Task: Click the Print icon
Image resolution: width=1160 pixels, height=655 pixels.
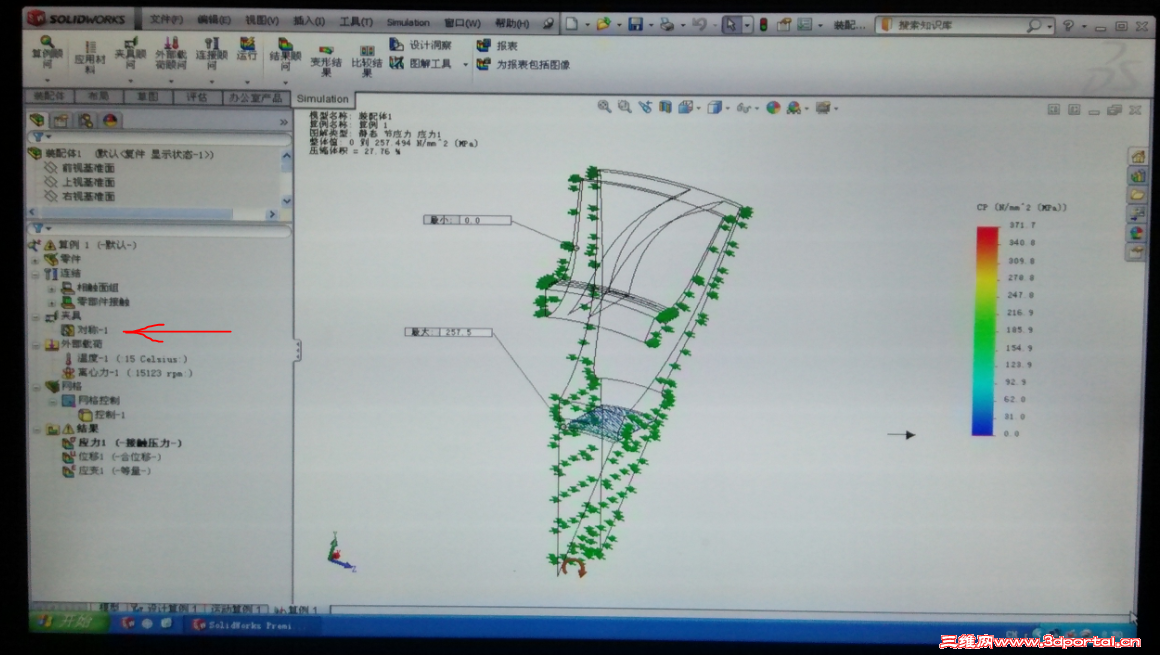Action: 667,24
